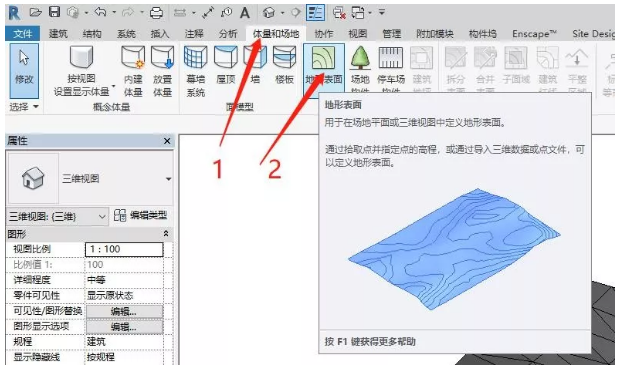This screenshot has width=627, height=376.
Task: Select the Aligned Dimension tool
Action: pyautogui.click(x=208, y=13)
